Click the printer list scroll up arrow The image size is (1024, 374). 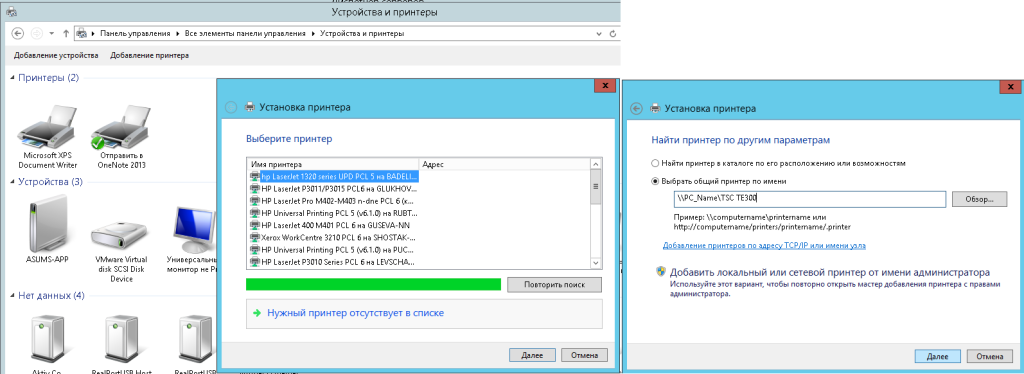click(x=595, y=164)
